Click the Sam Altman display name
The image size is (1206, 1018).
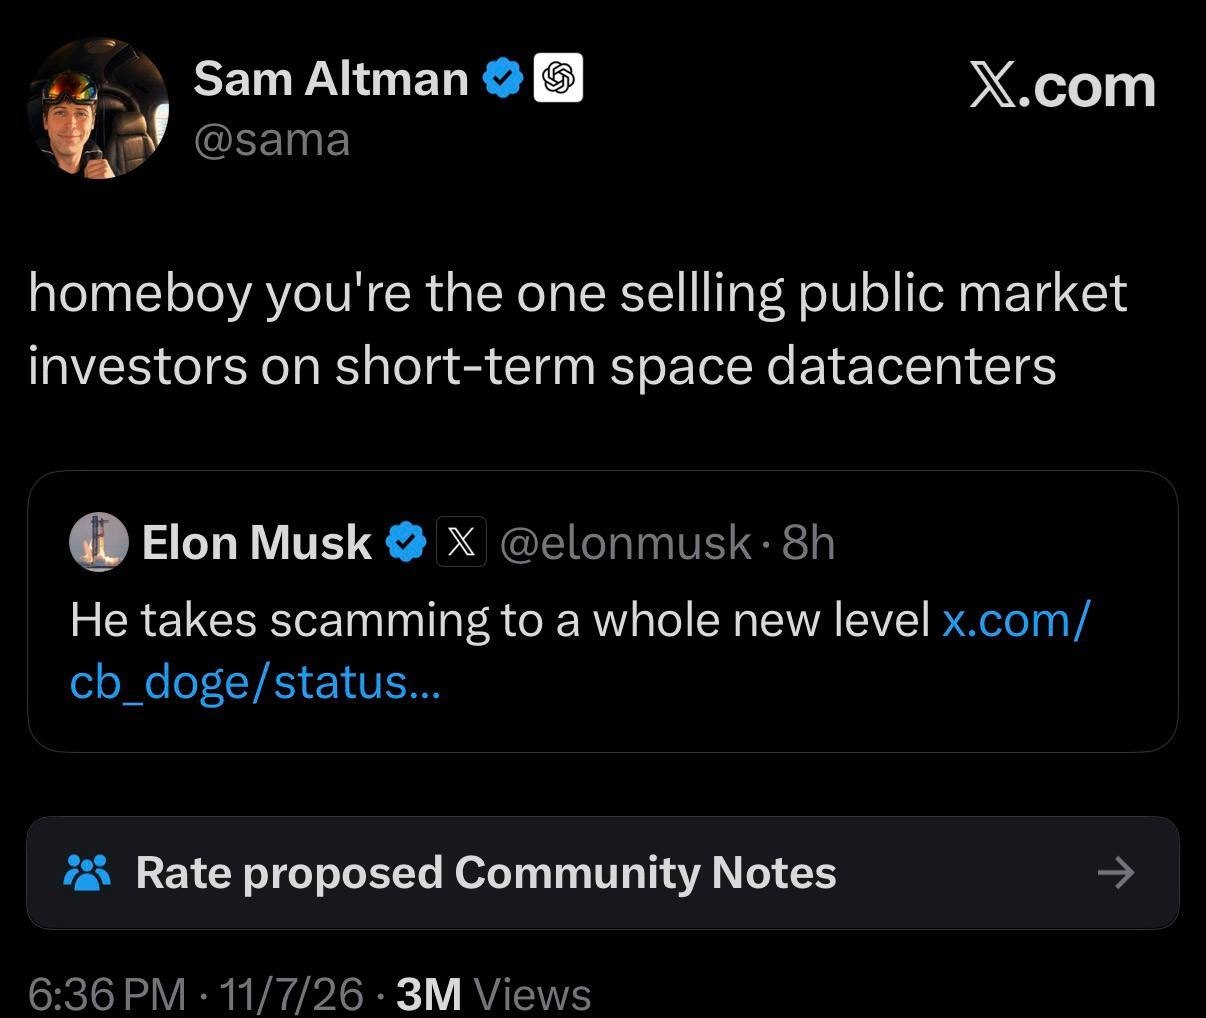pos(330,79)
